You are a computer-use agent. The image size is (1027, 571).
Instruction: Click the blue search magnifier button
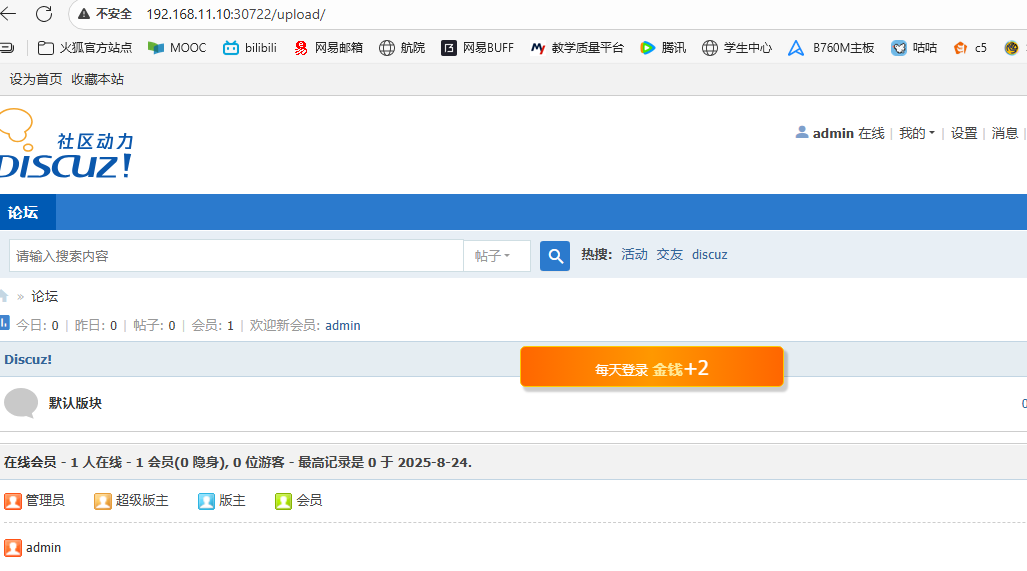[555, 256]
